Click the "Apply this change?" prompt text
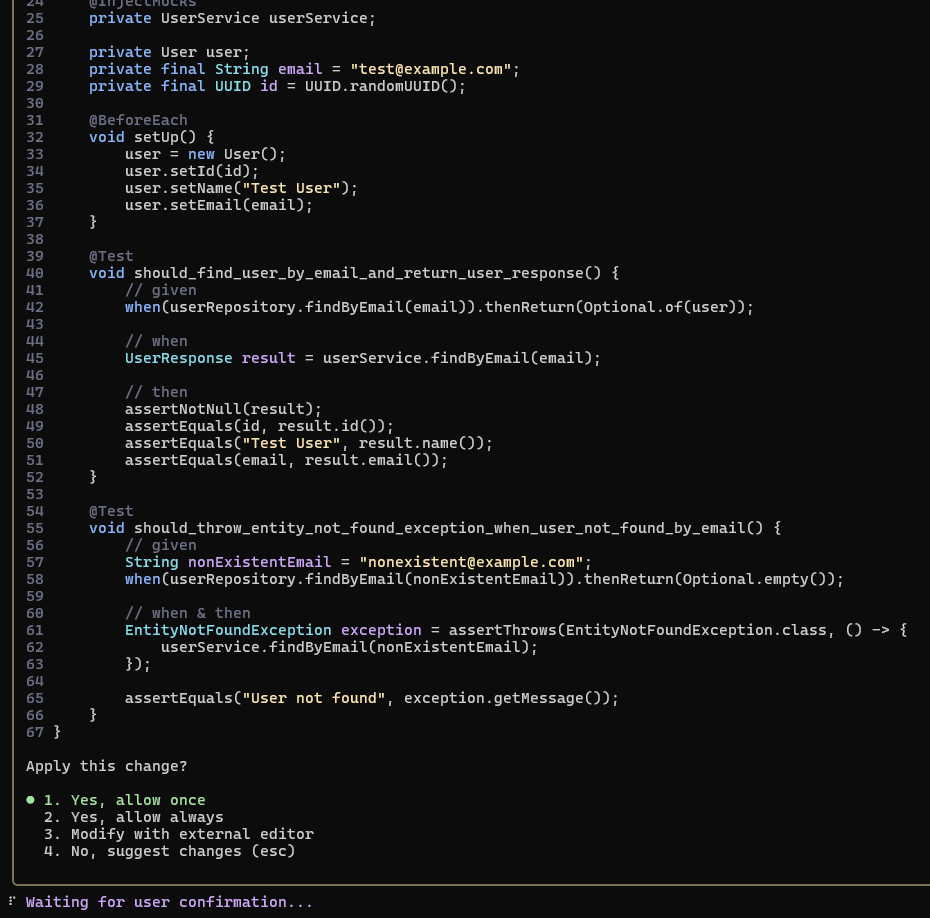930x918 pixels. (x=106, y=766)
